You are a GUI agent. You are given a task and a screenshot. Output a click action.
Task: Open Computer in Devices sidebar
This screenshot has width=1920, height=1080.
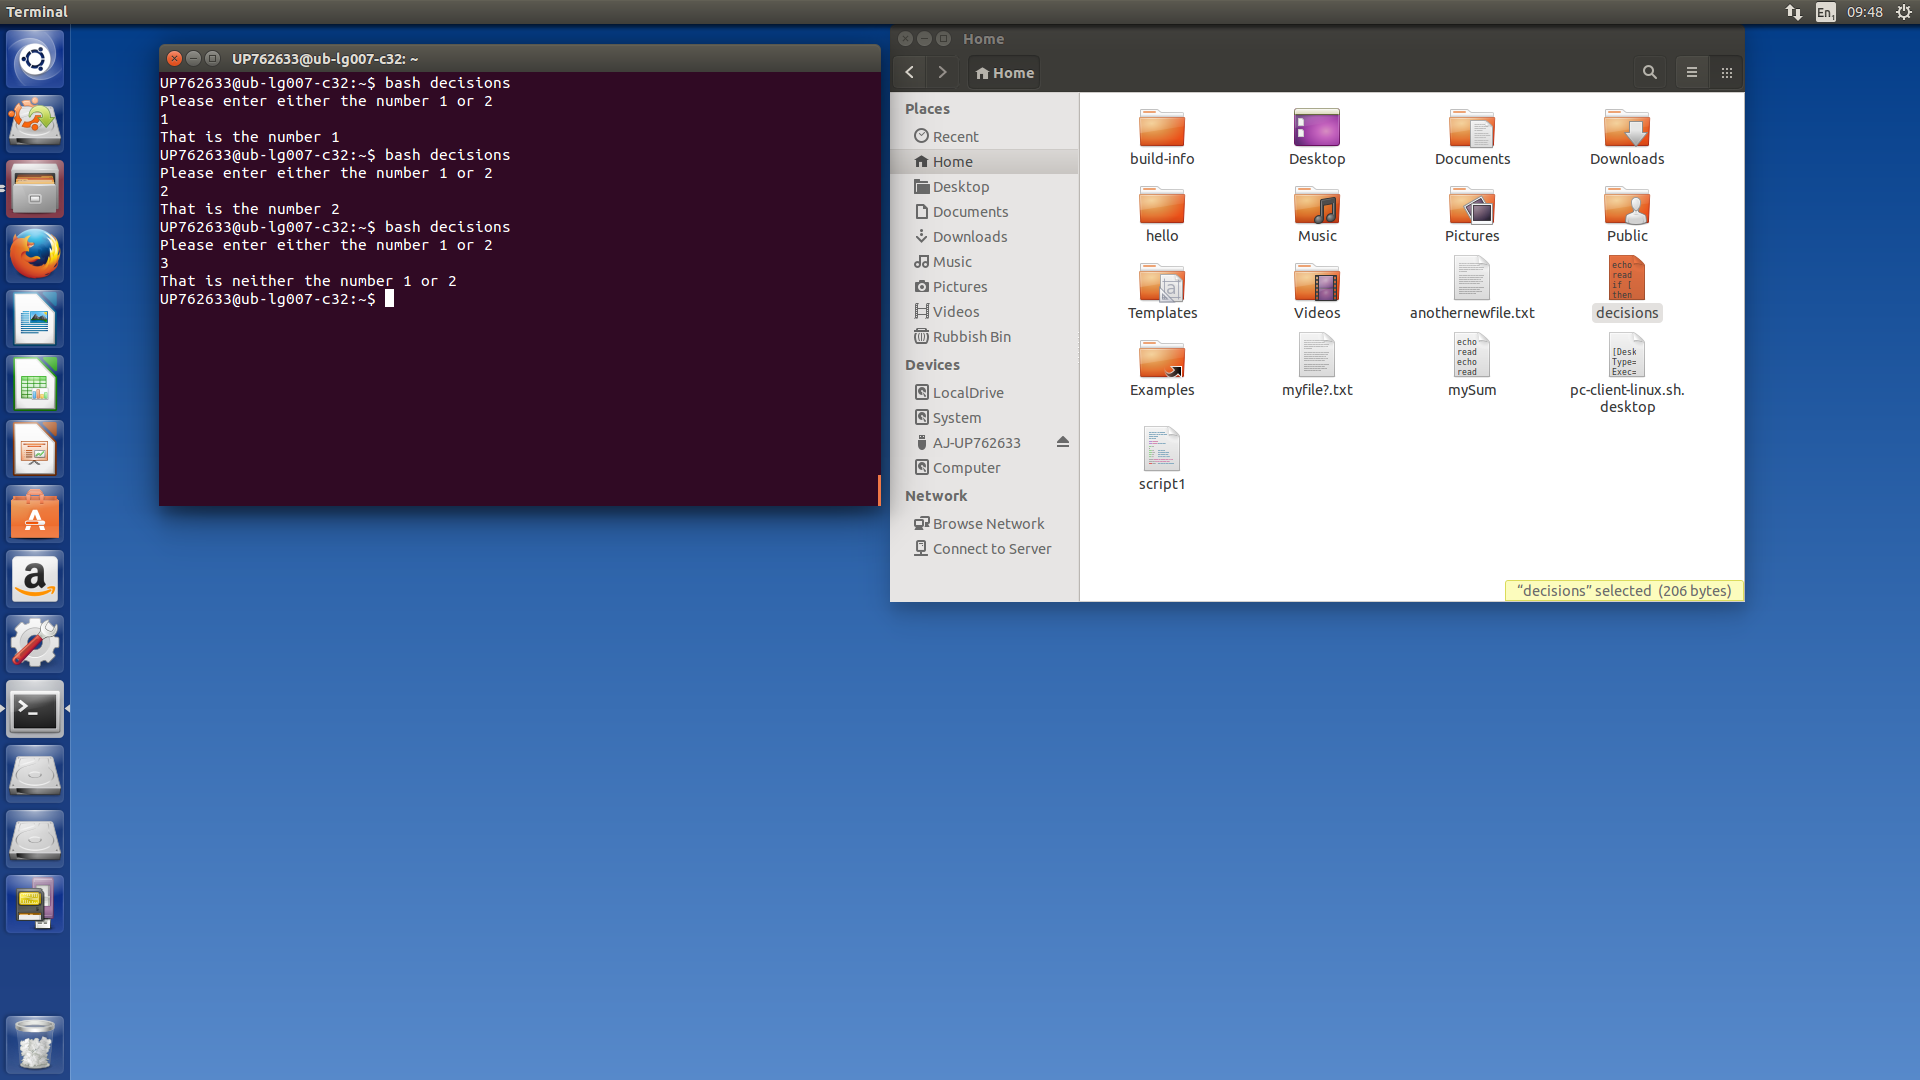984,467
